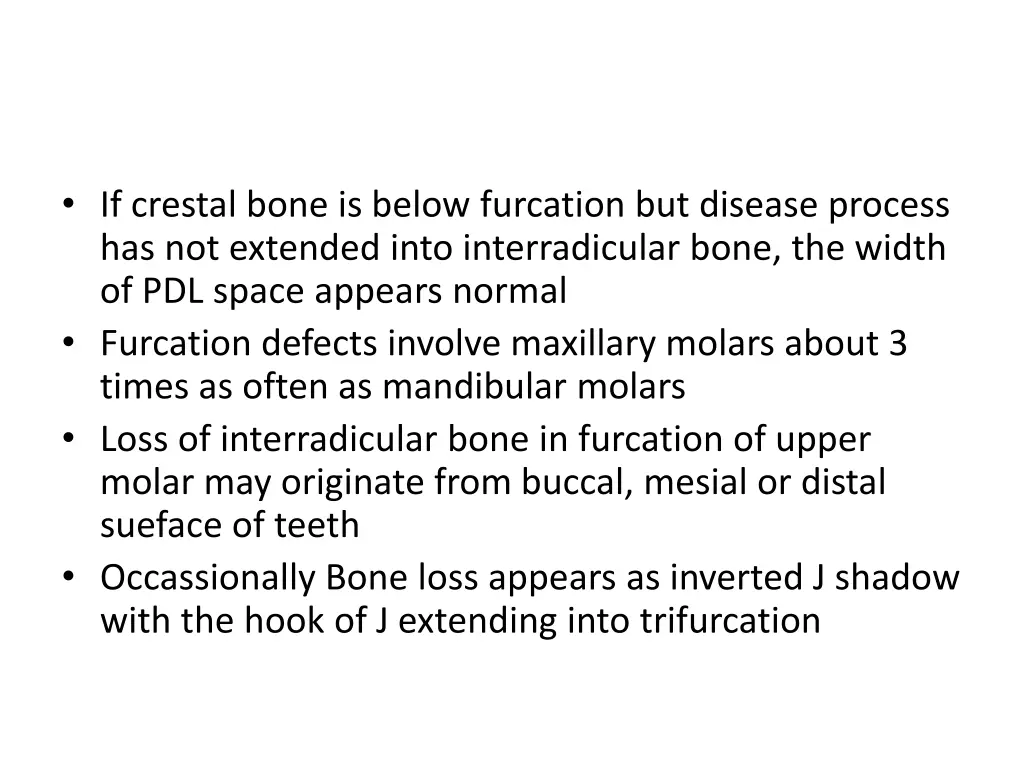Click the bullet before 'Loss of interradicular'
The image size is (1024, 768).
(67, 439)
